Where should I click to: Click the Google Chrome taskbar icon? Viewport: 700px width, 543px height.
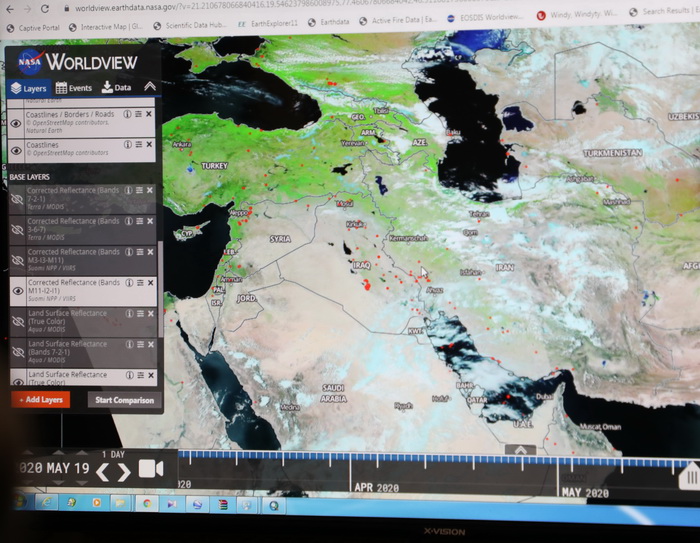point(147,504)
